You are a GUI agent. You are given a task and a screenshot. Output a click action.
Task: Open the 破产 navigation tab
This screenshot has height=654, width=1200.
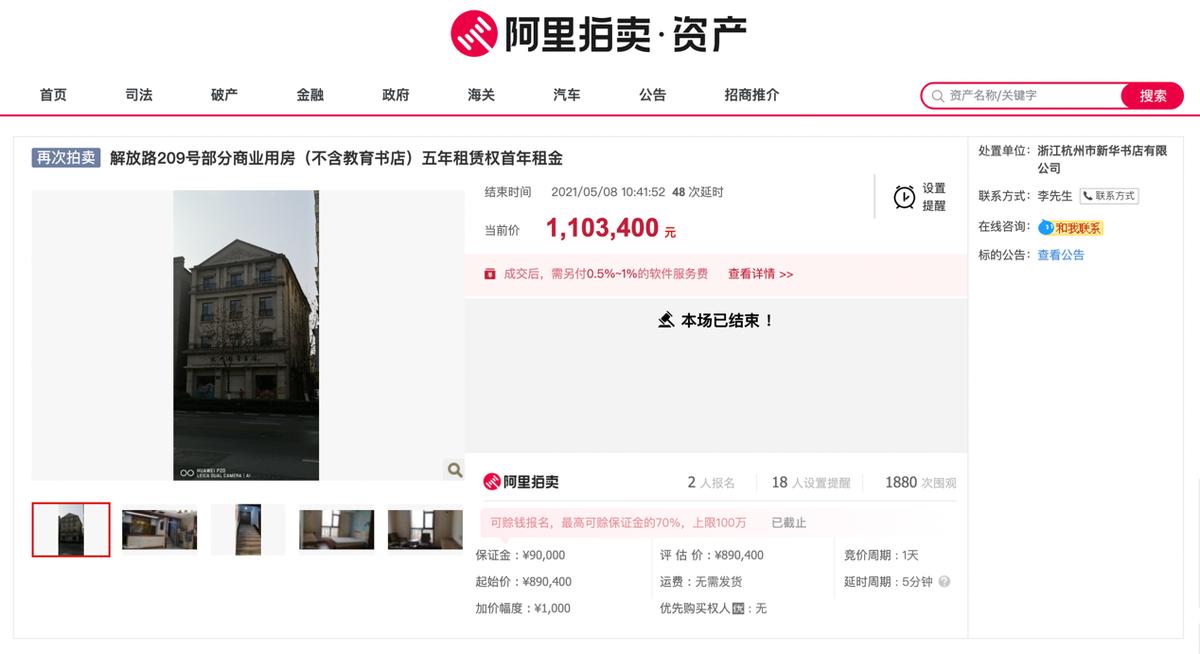tap(224, 95)
